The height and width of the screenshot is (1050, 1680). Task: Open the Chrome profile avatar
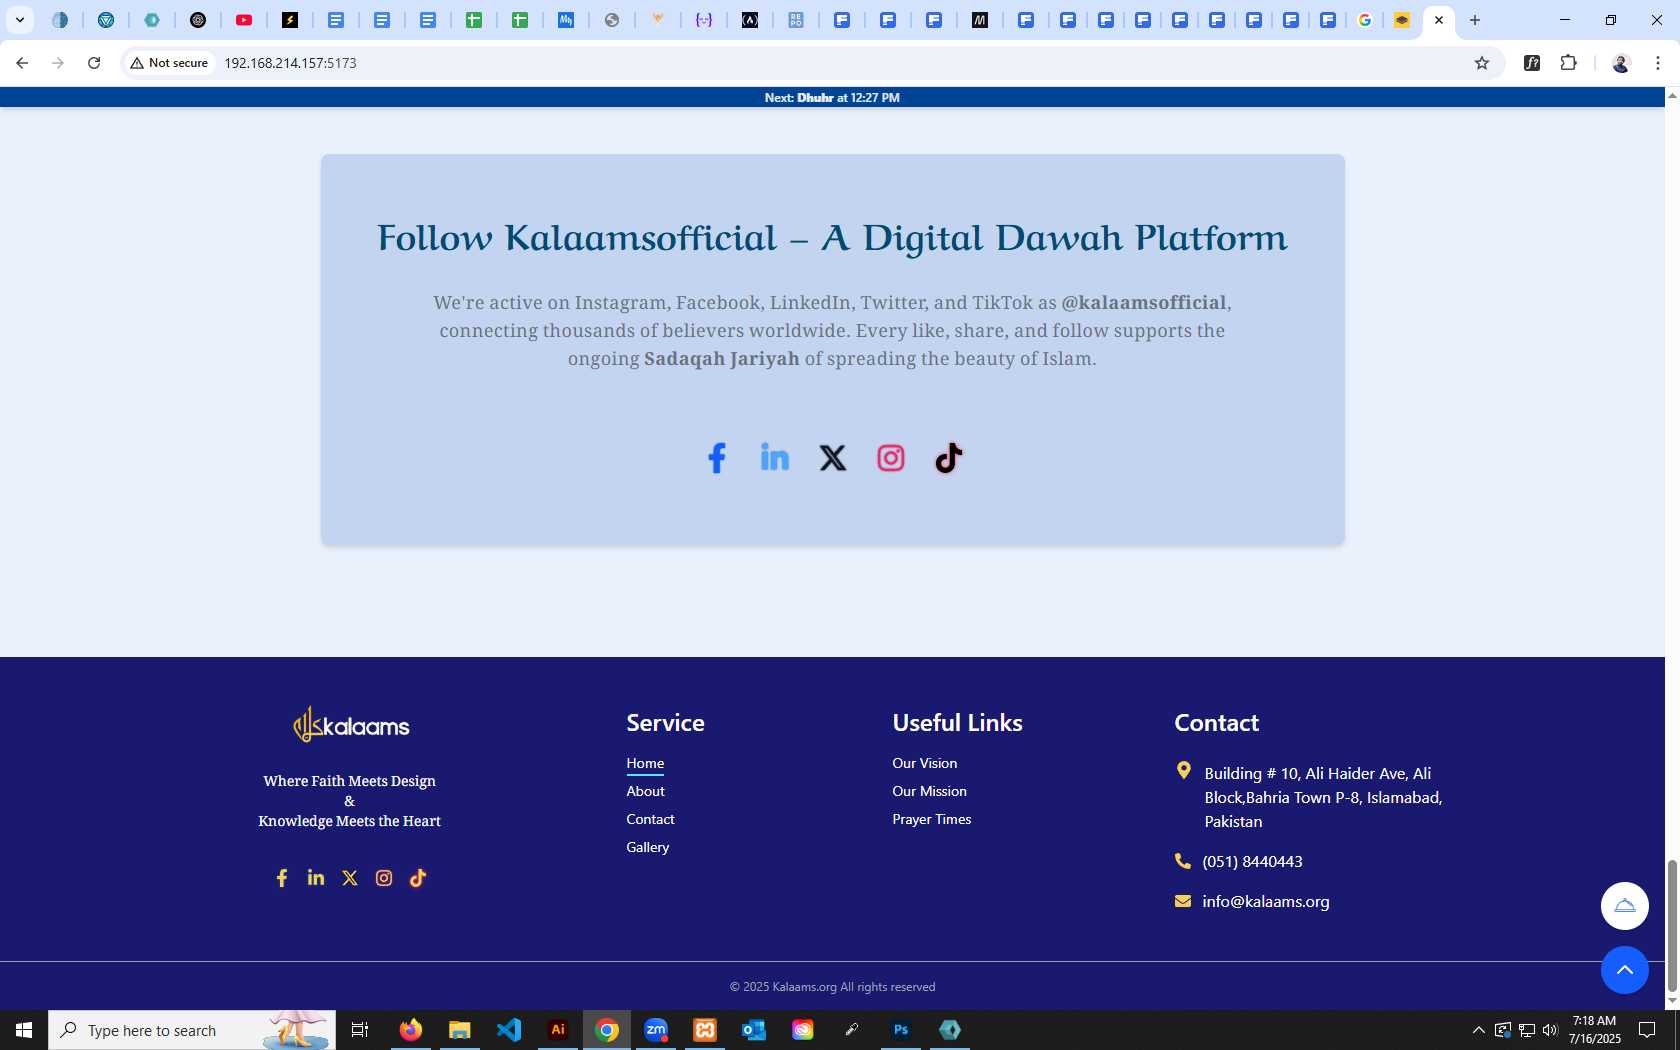click(x=1621, y=63)
